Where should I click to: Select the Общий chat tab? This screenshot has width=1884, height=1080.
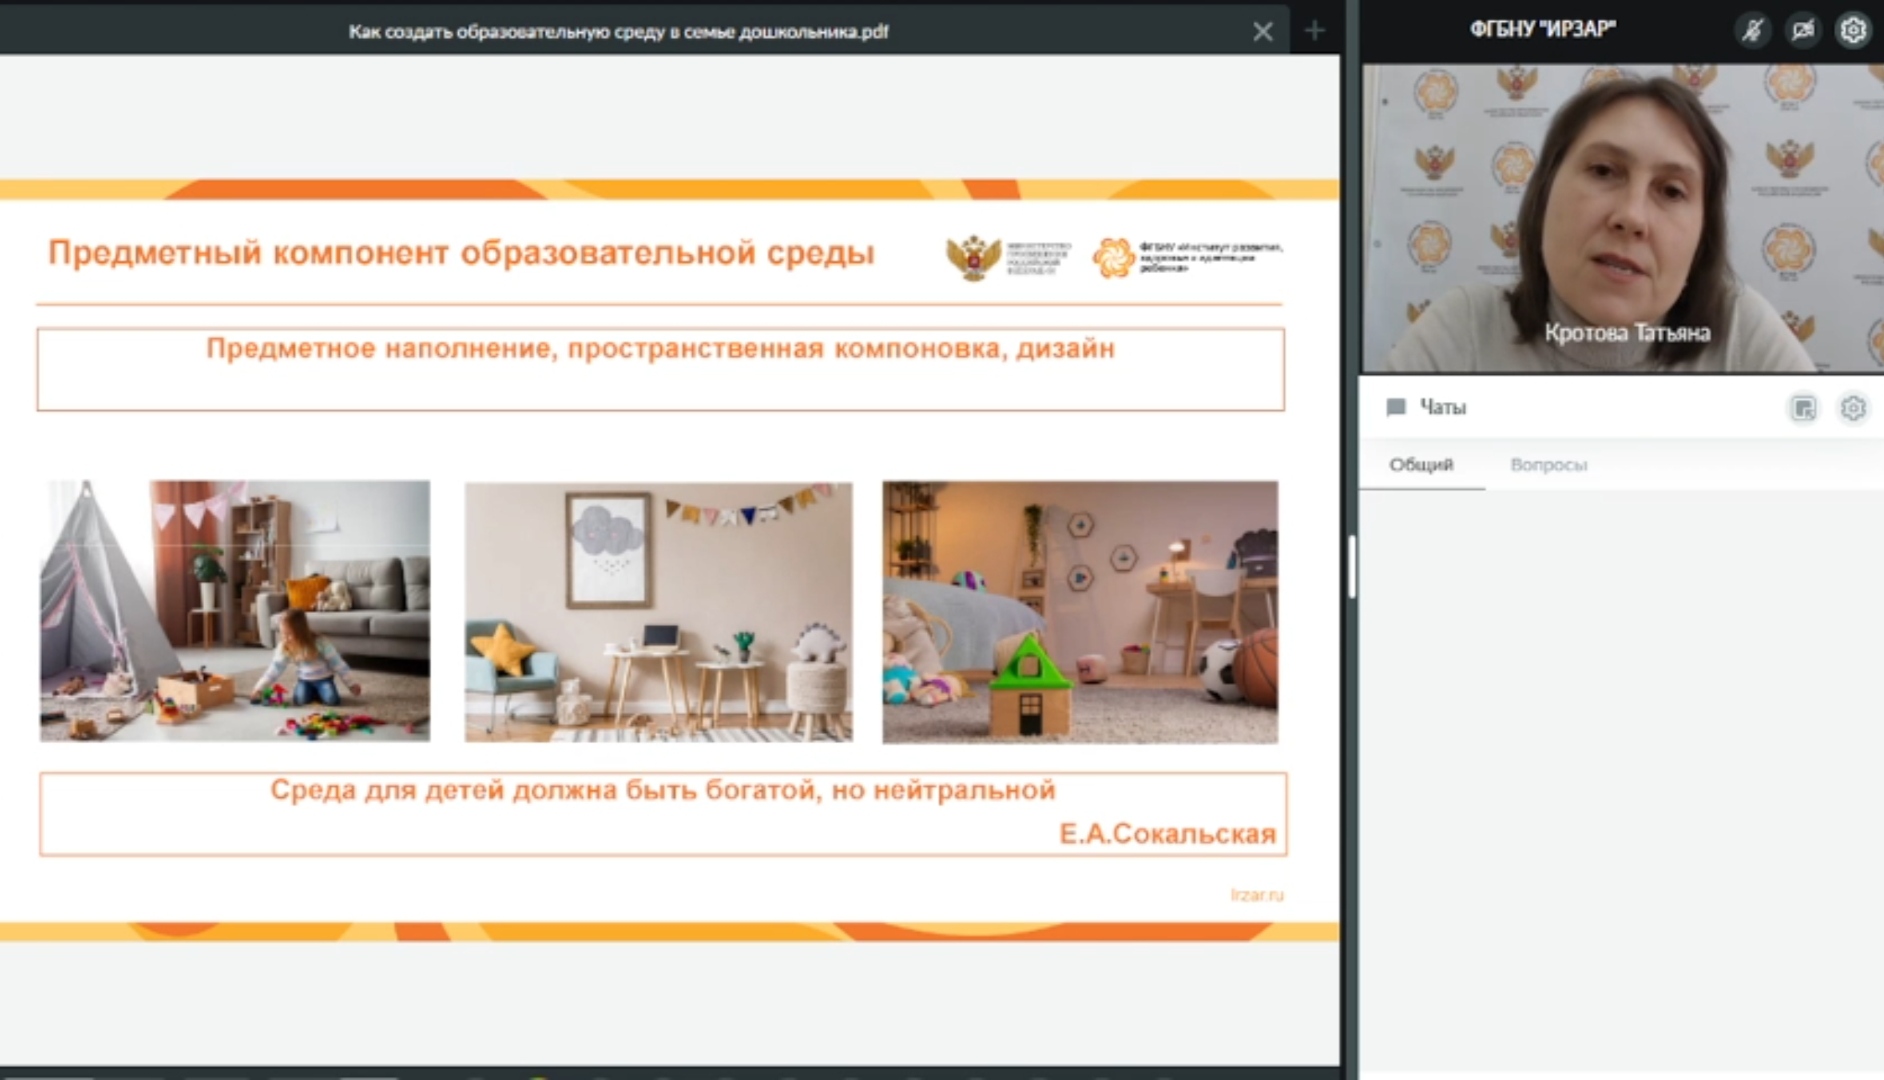[1421, 465]
